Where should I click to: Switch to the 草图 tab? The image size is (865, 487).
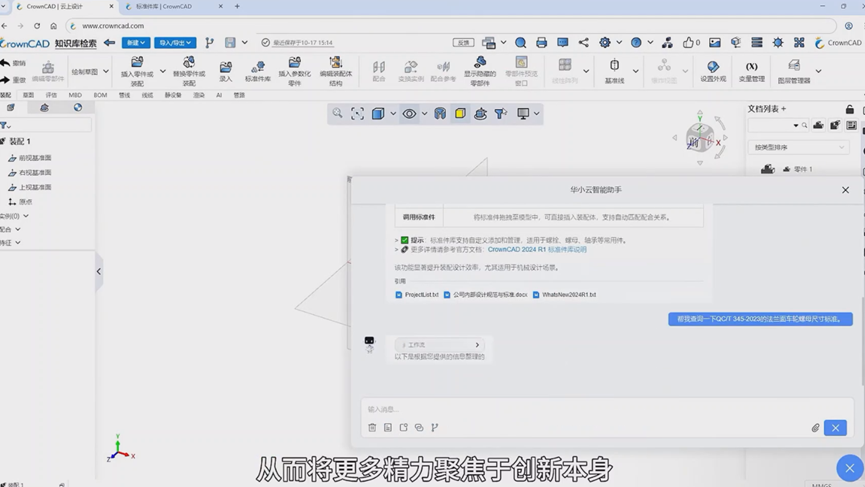click(28, 95)
